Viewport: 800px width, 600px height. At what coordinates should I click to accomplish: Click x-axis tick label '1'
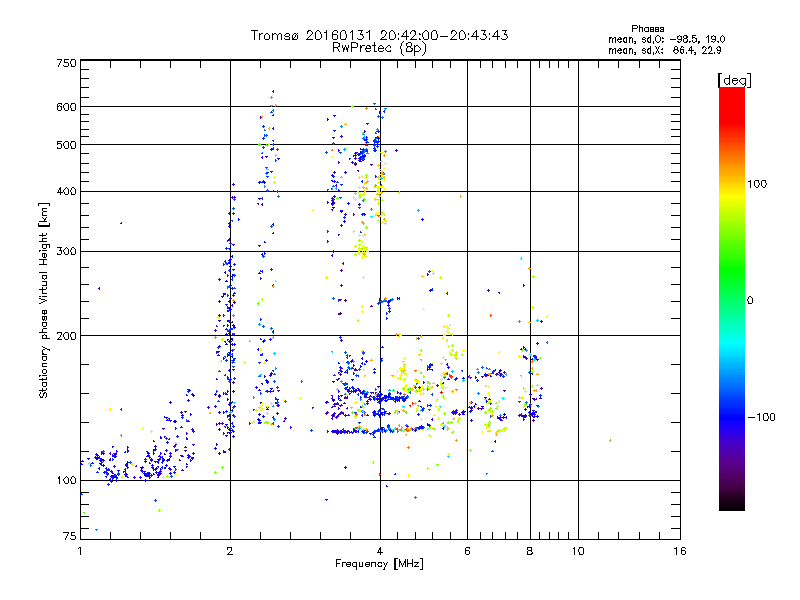coord(80,551)
